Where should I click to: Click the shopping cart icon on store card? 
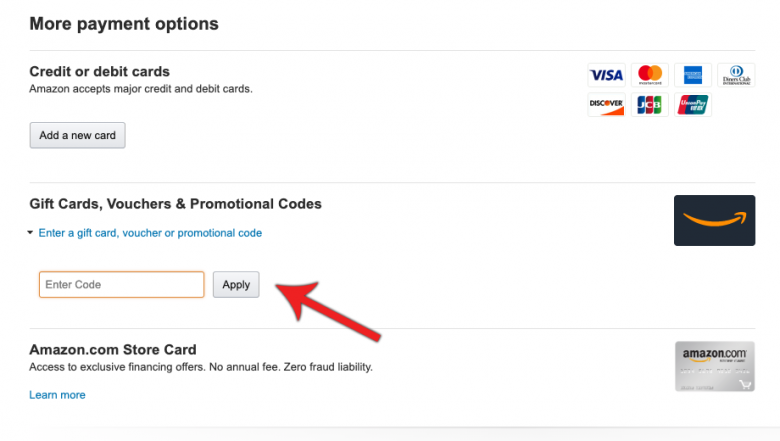[745, 384]
